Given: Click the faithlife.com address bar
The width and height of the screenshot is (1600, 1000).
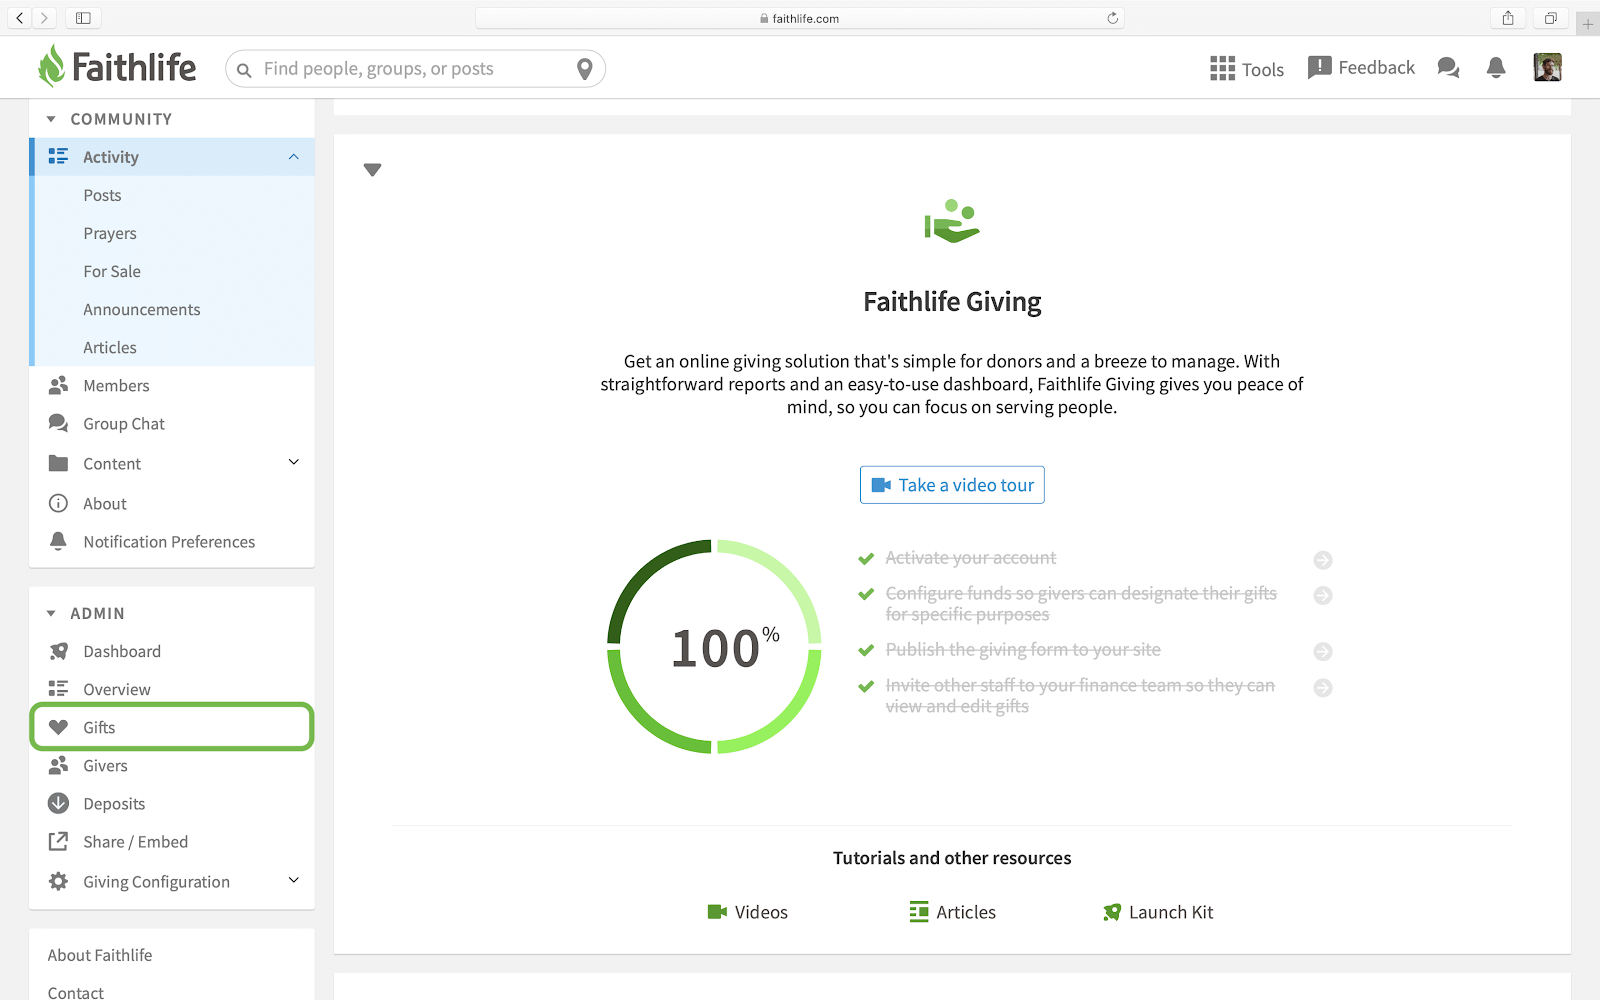Looking at the screenshot, I should (800, 18).
